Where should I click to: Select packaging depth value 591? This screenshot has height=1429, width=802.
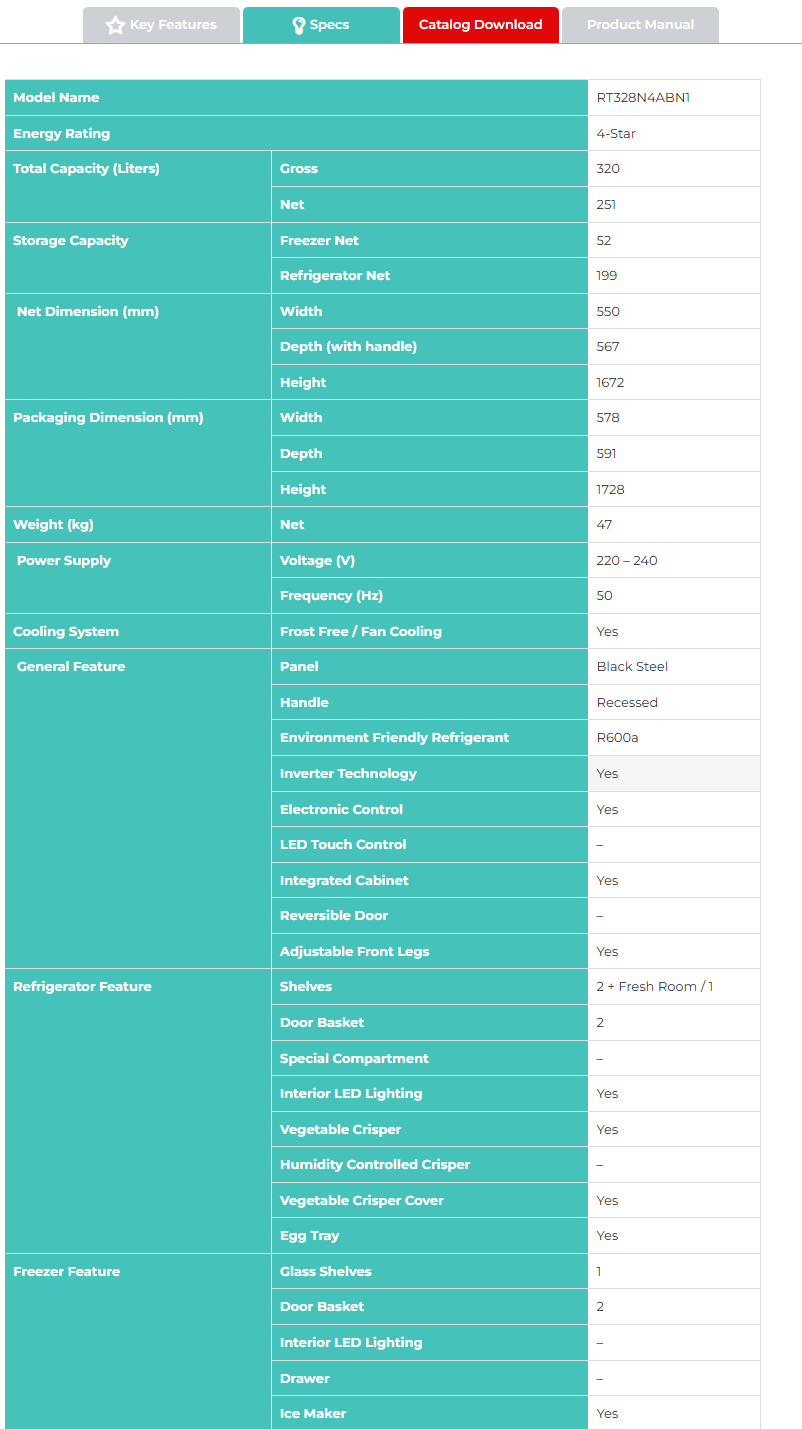click(607, 454)
